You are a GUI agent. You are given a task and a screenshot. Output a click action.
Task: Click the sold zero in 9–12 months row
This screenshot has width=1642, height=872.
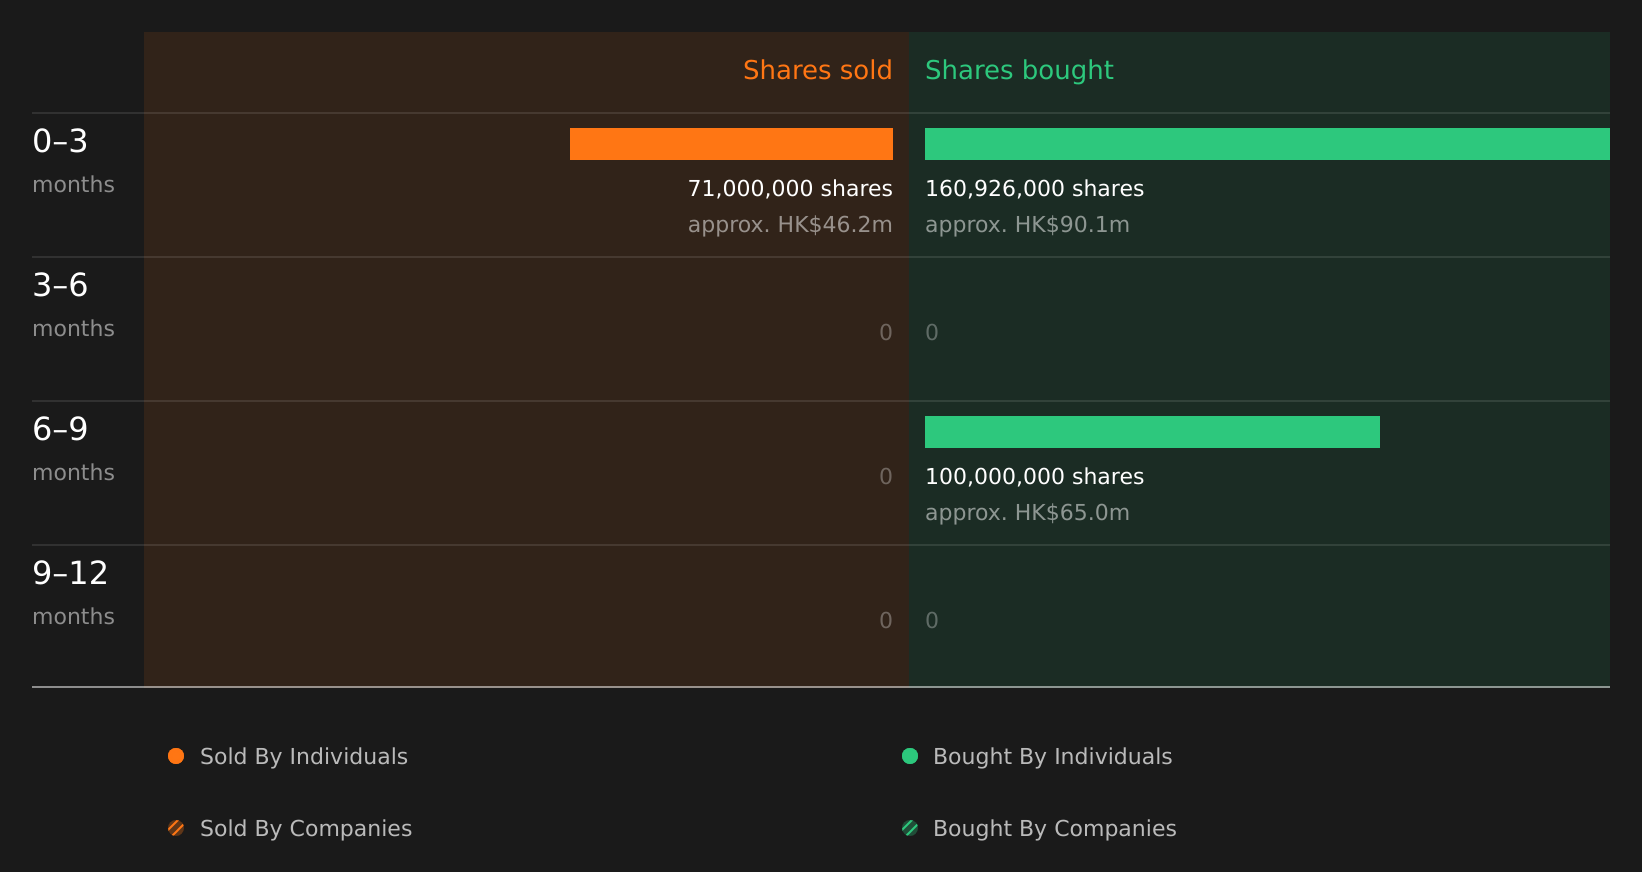(886, 621)
